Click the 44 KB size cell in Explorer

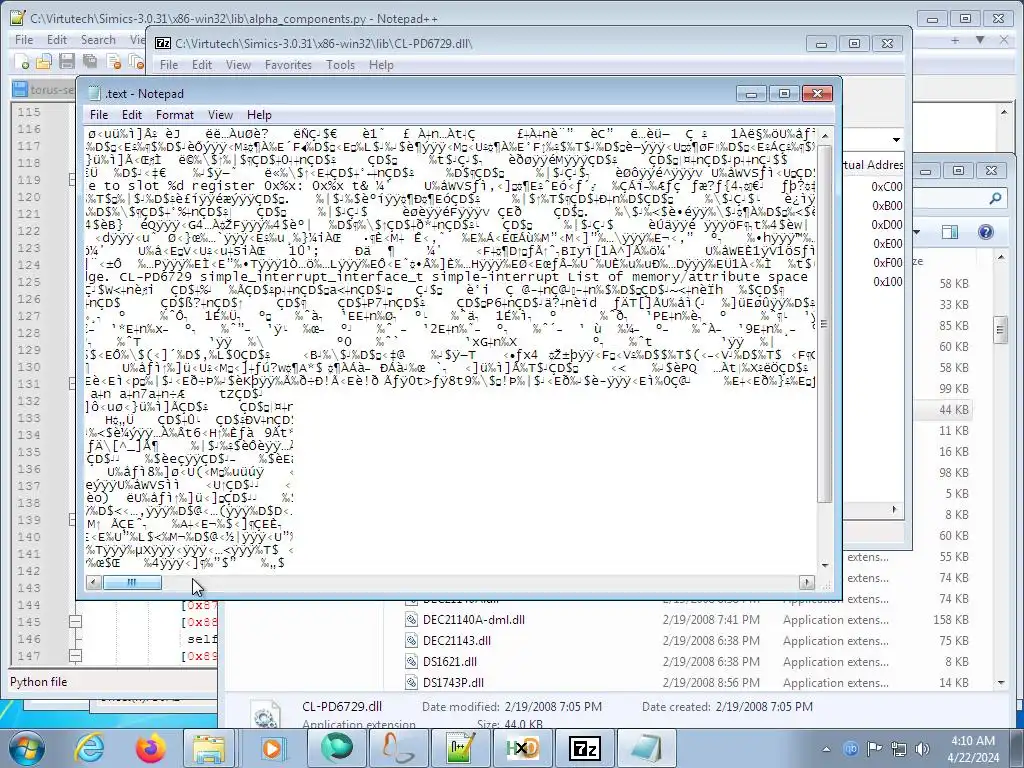click(x=953, y=409)
